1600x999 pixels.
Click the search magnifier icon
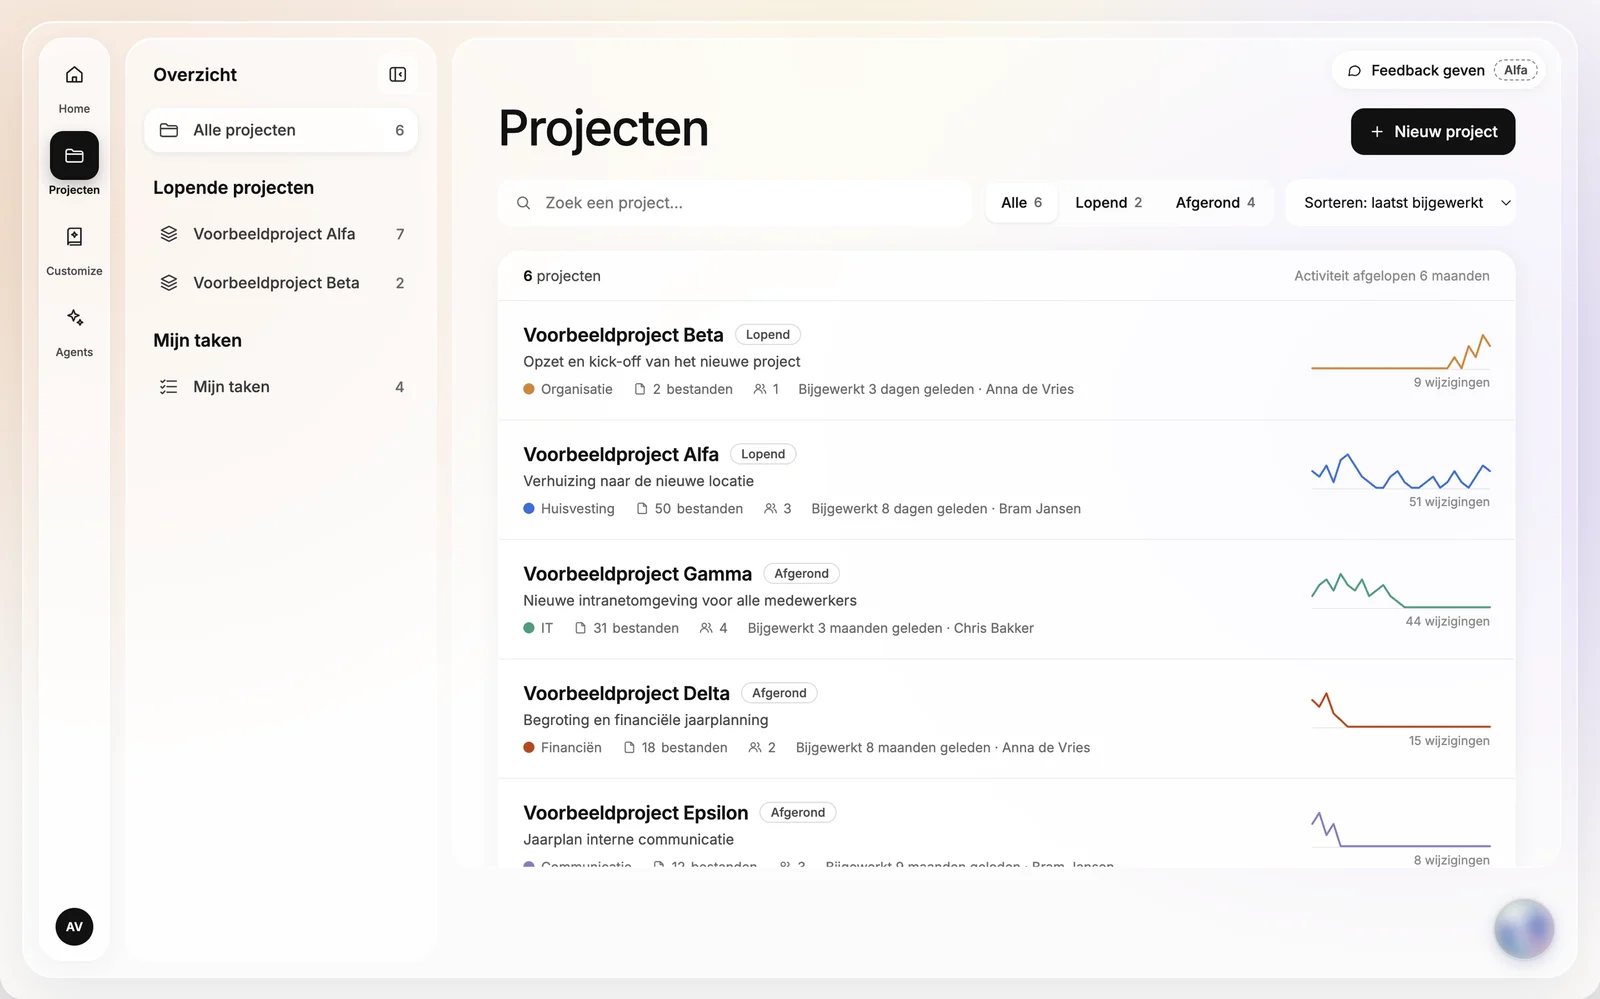coord(523,203)
